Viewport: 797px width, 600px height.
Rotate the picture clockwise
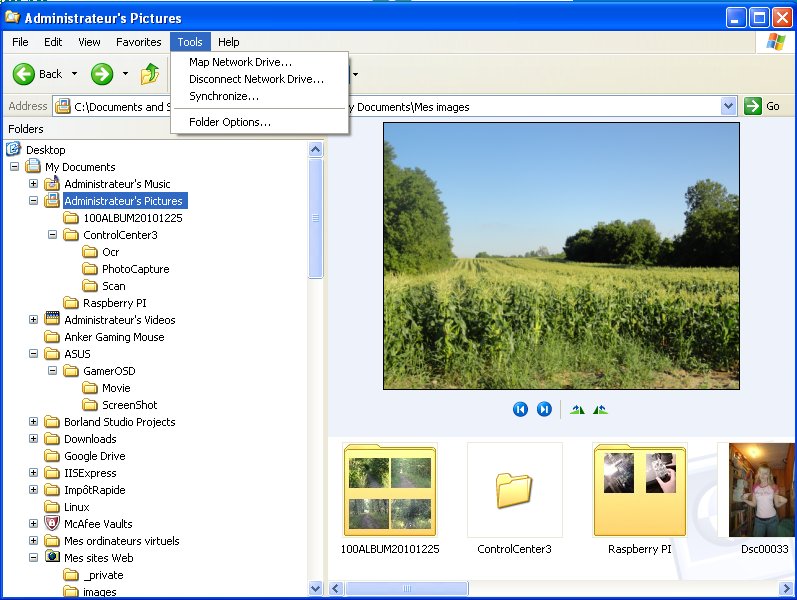click(577, 409)
